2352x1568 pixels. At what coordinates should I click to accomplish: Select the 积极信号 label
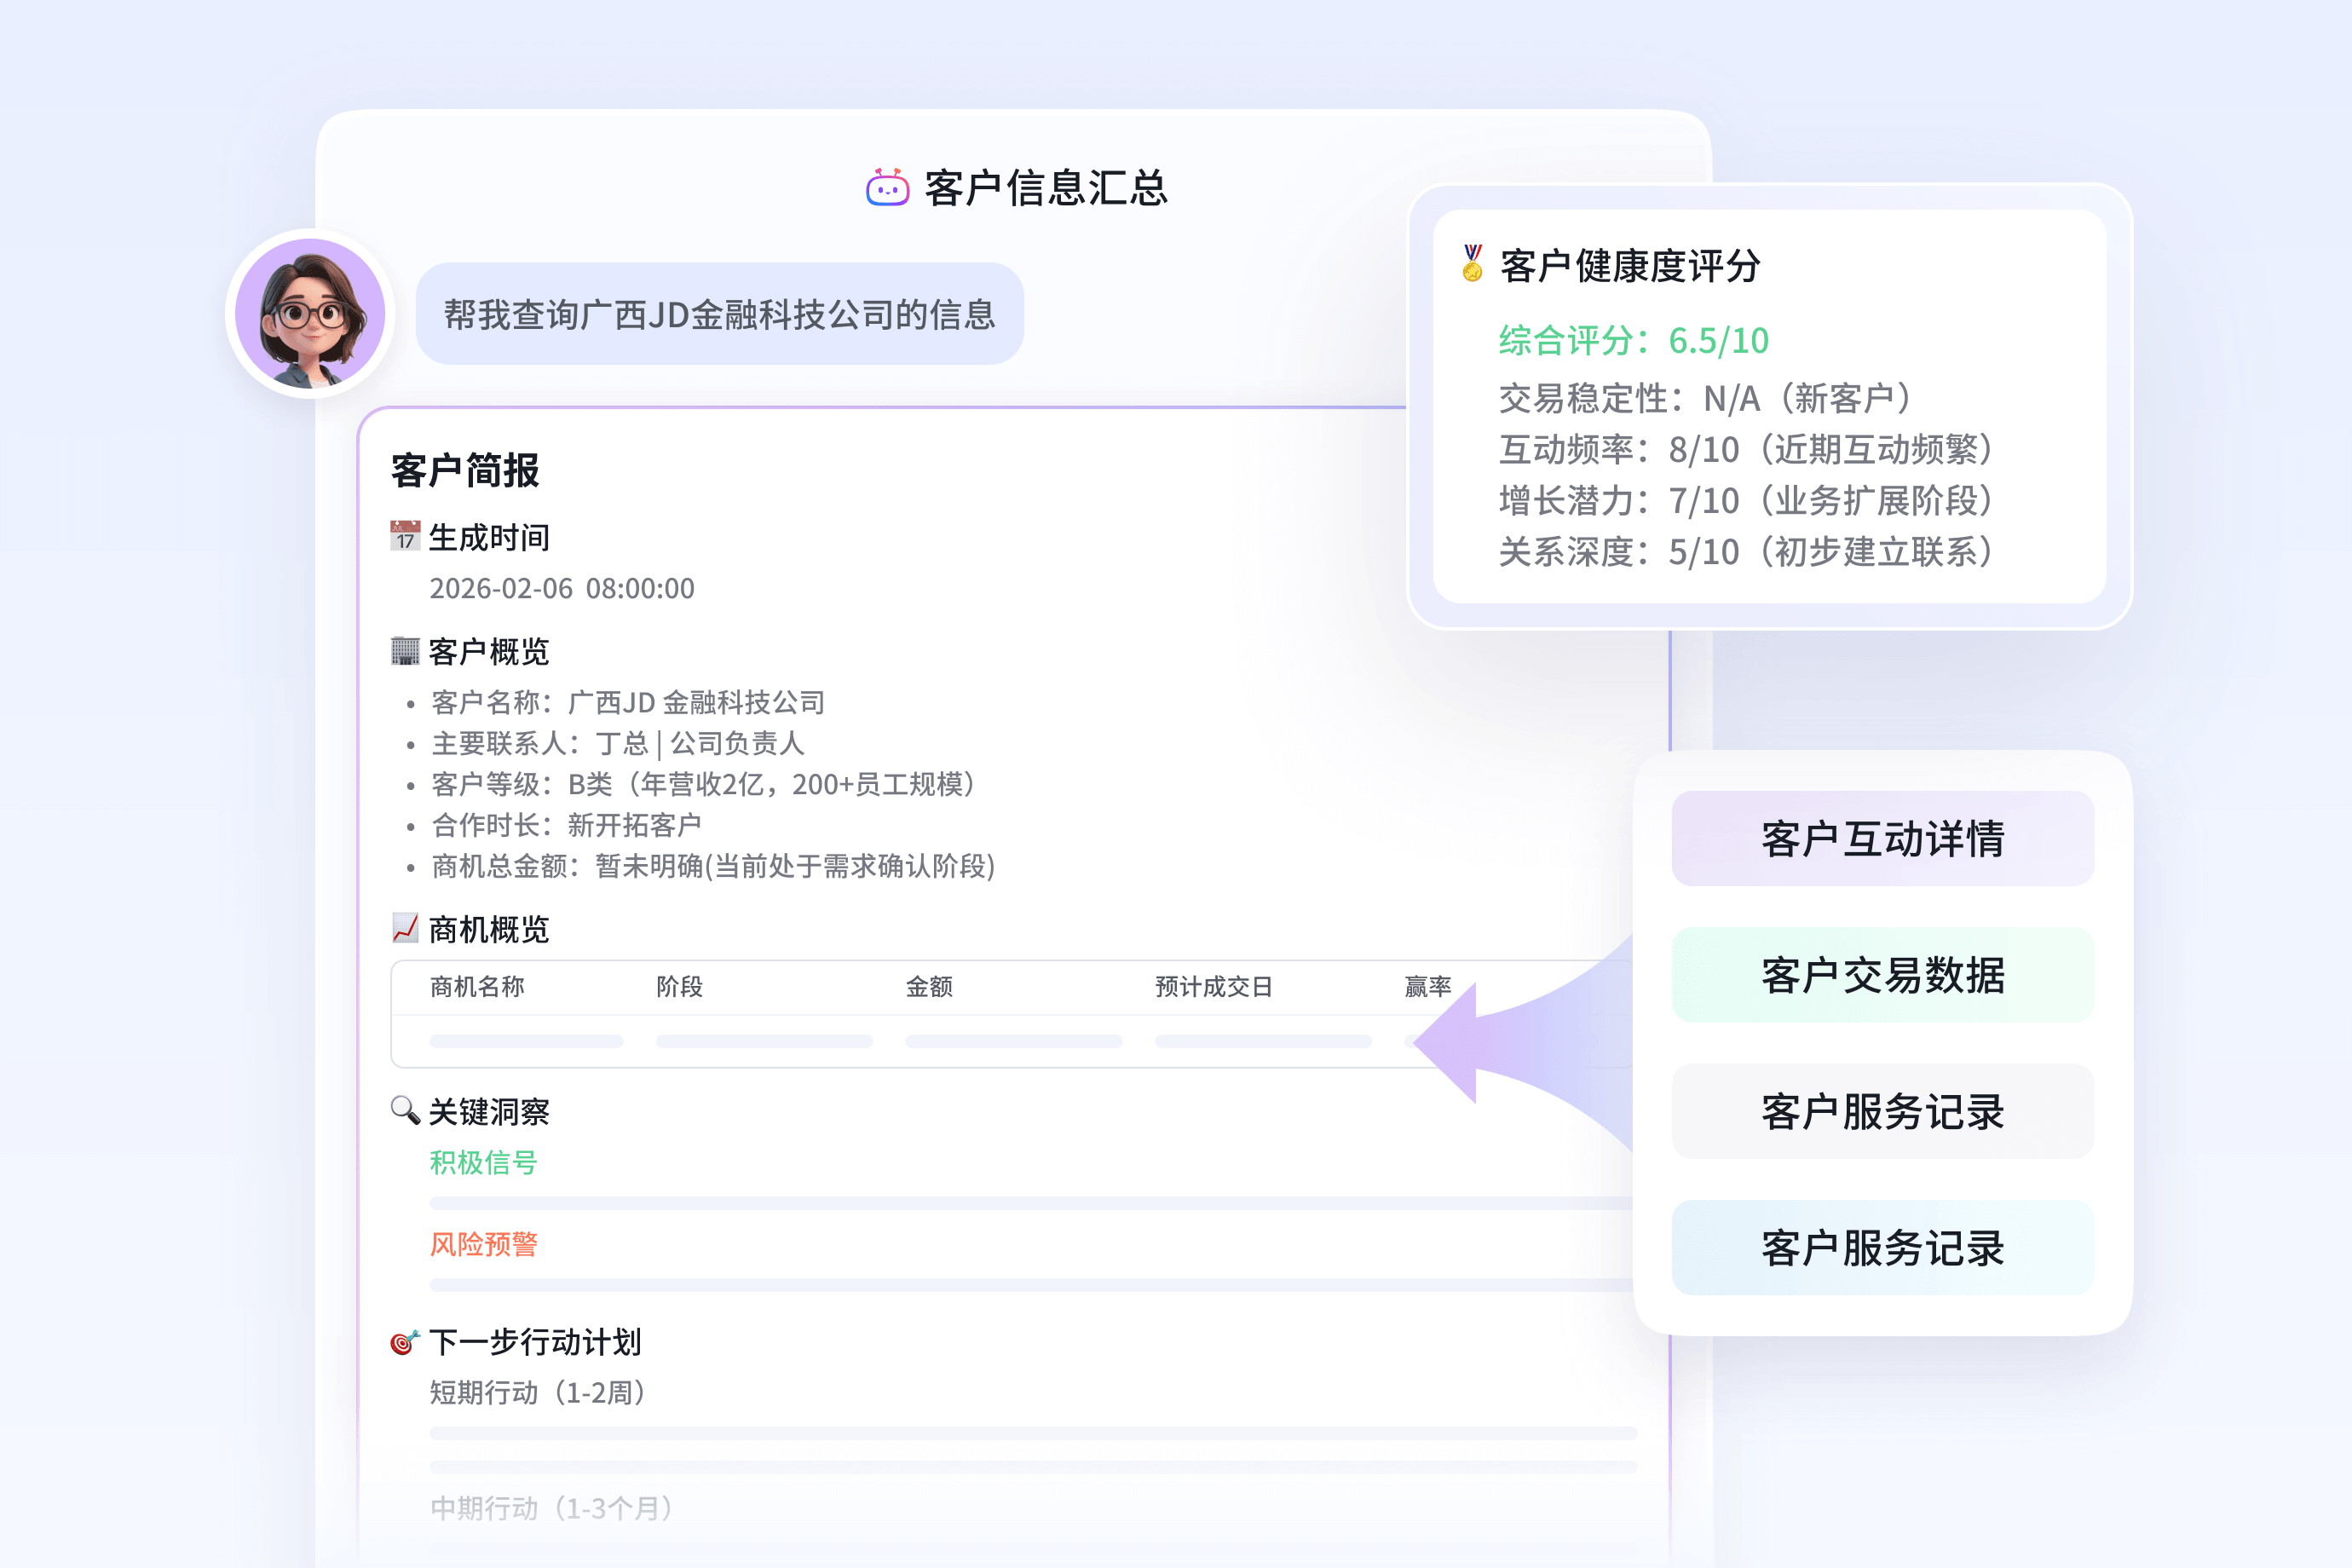[482, 1163]
